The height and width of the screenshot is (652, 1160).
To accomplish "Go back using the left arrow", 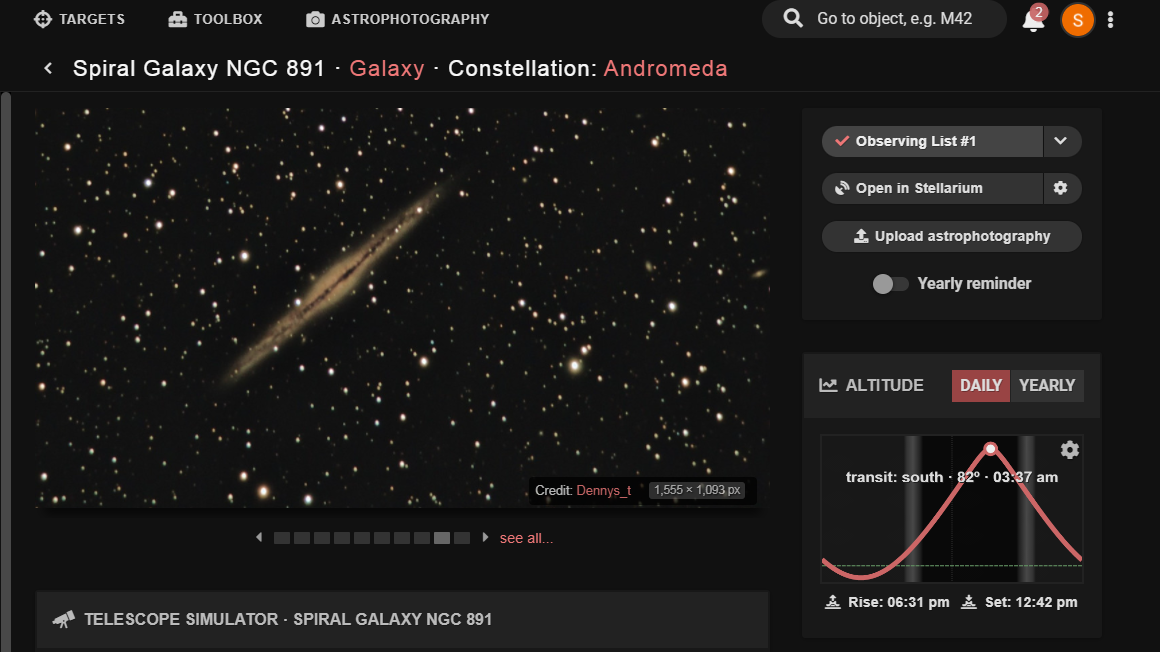I will [47, 68].
